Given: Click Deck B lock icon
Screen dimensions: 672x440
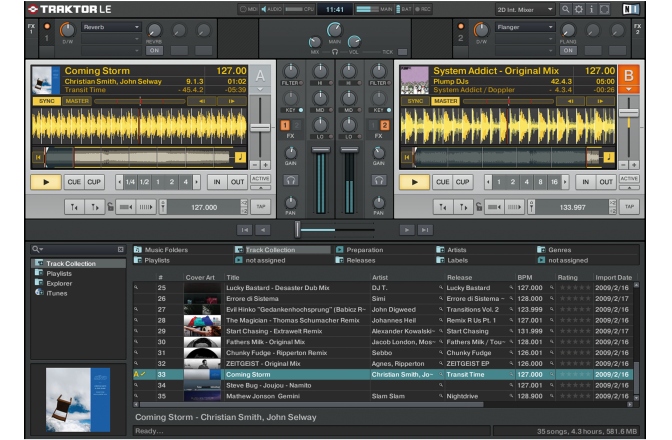Looking at the screenshot, I should point(479,207).
